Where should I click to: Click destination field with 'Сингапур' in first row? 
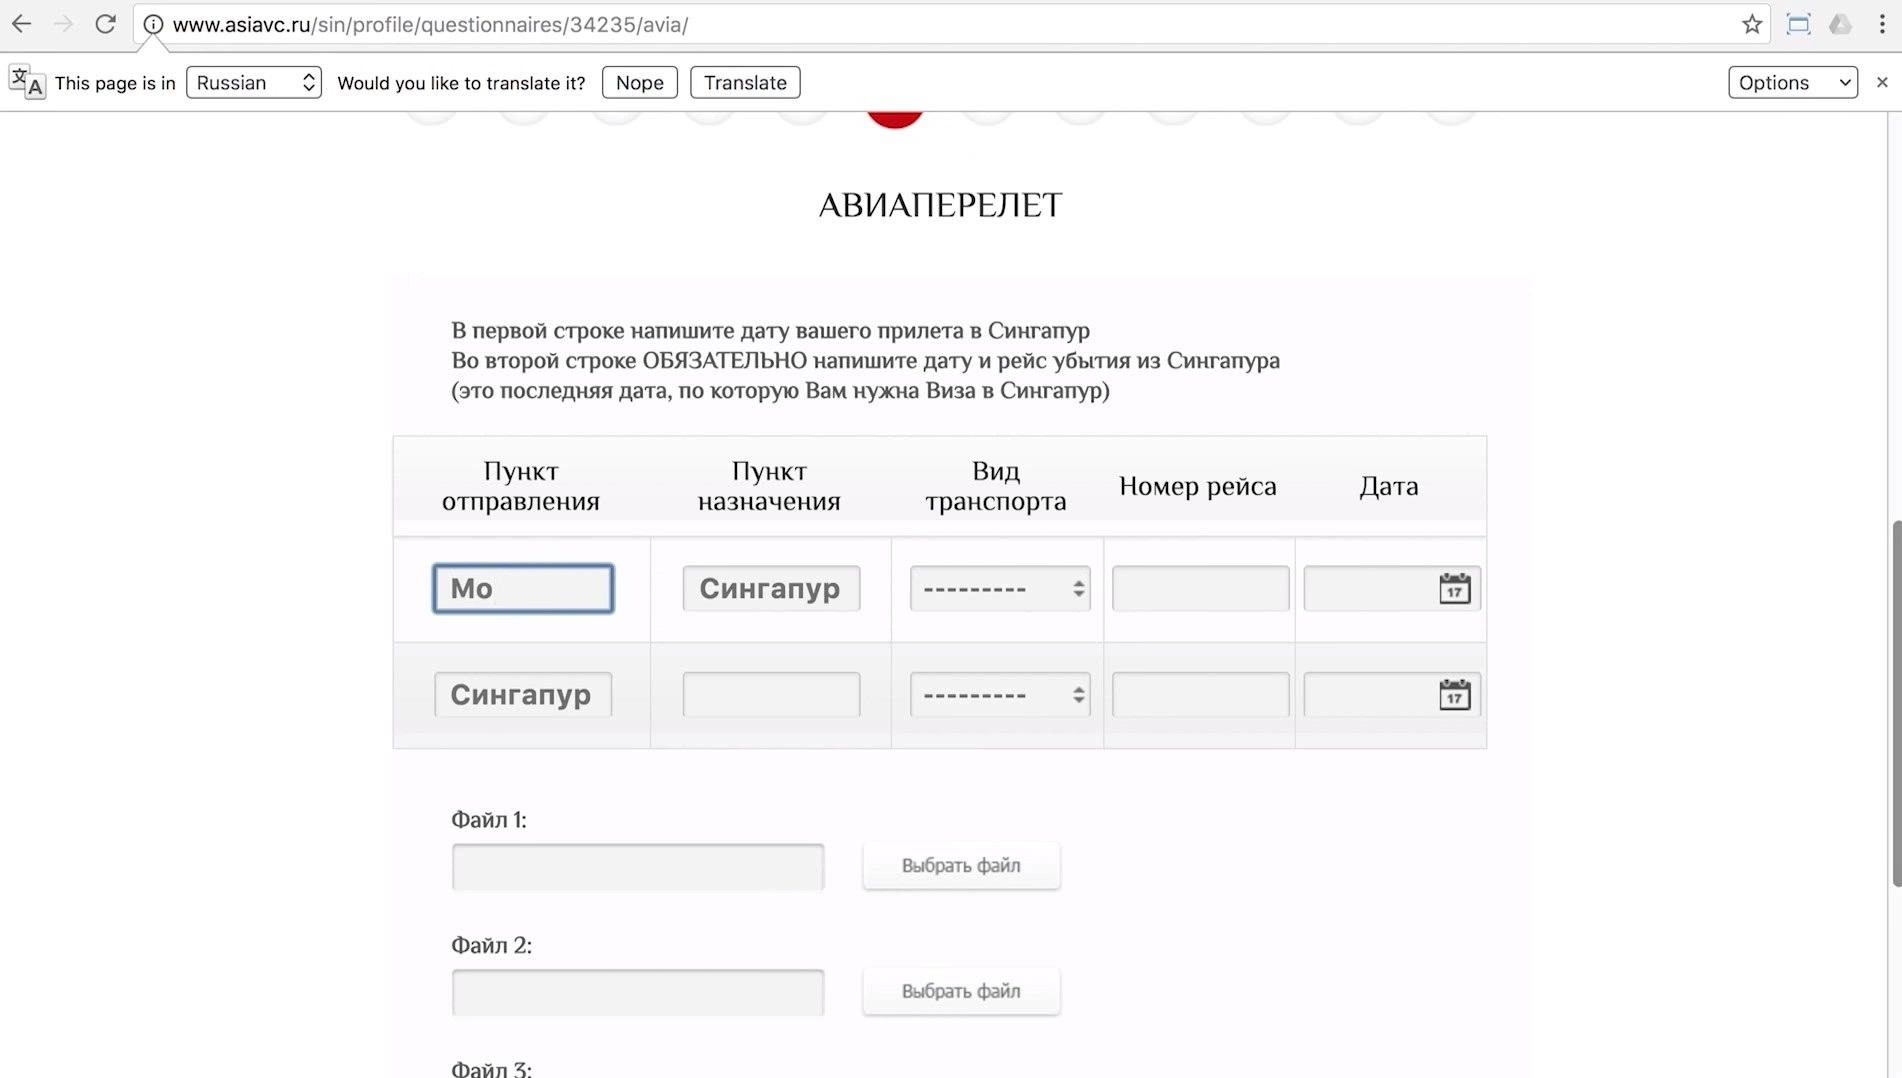[771, 588]
